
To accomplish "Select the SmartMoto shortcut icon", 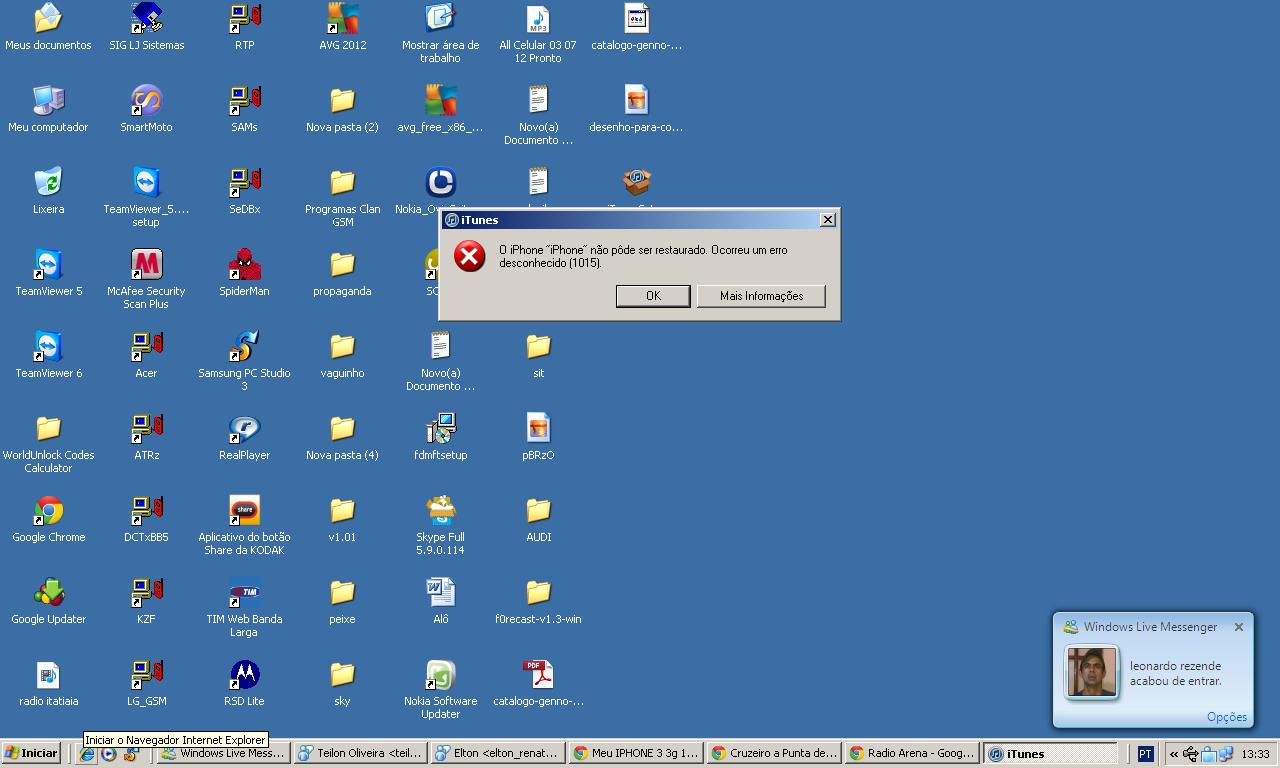I will (146, 100).
